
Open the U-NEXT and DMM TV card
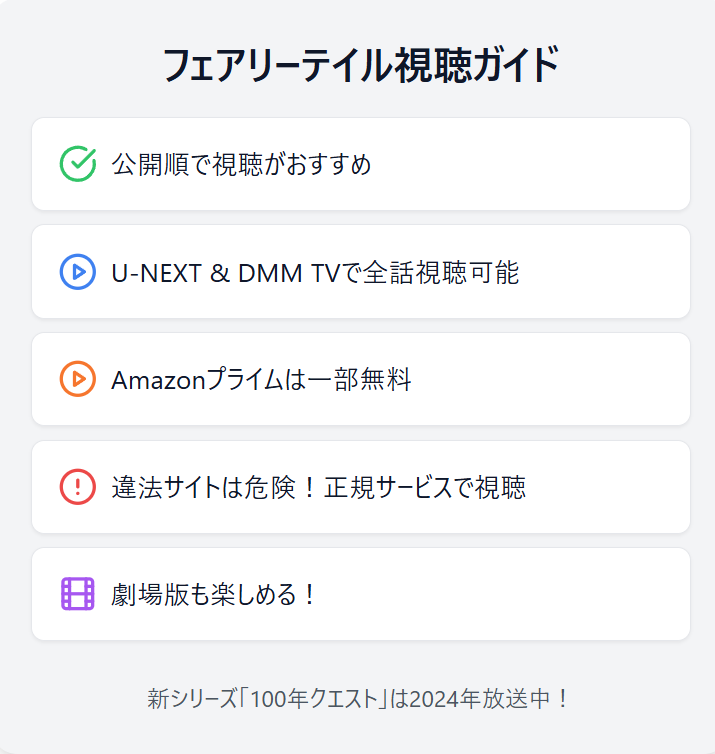pos(361,272)
